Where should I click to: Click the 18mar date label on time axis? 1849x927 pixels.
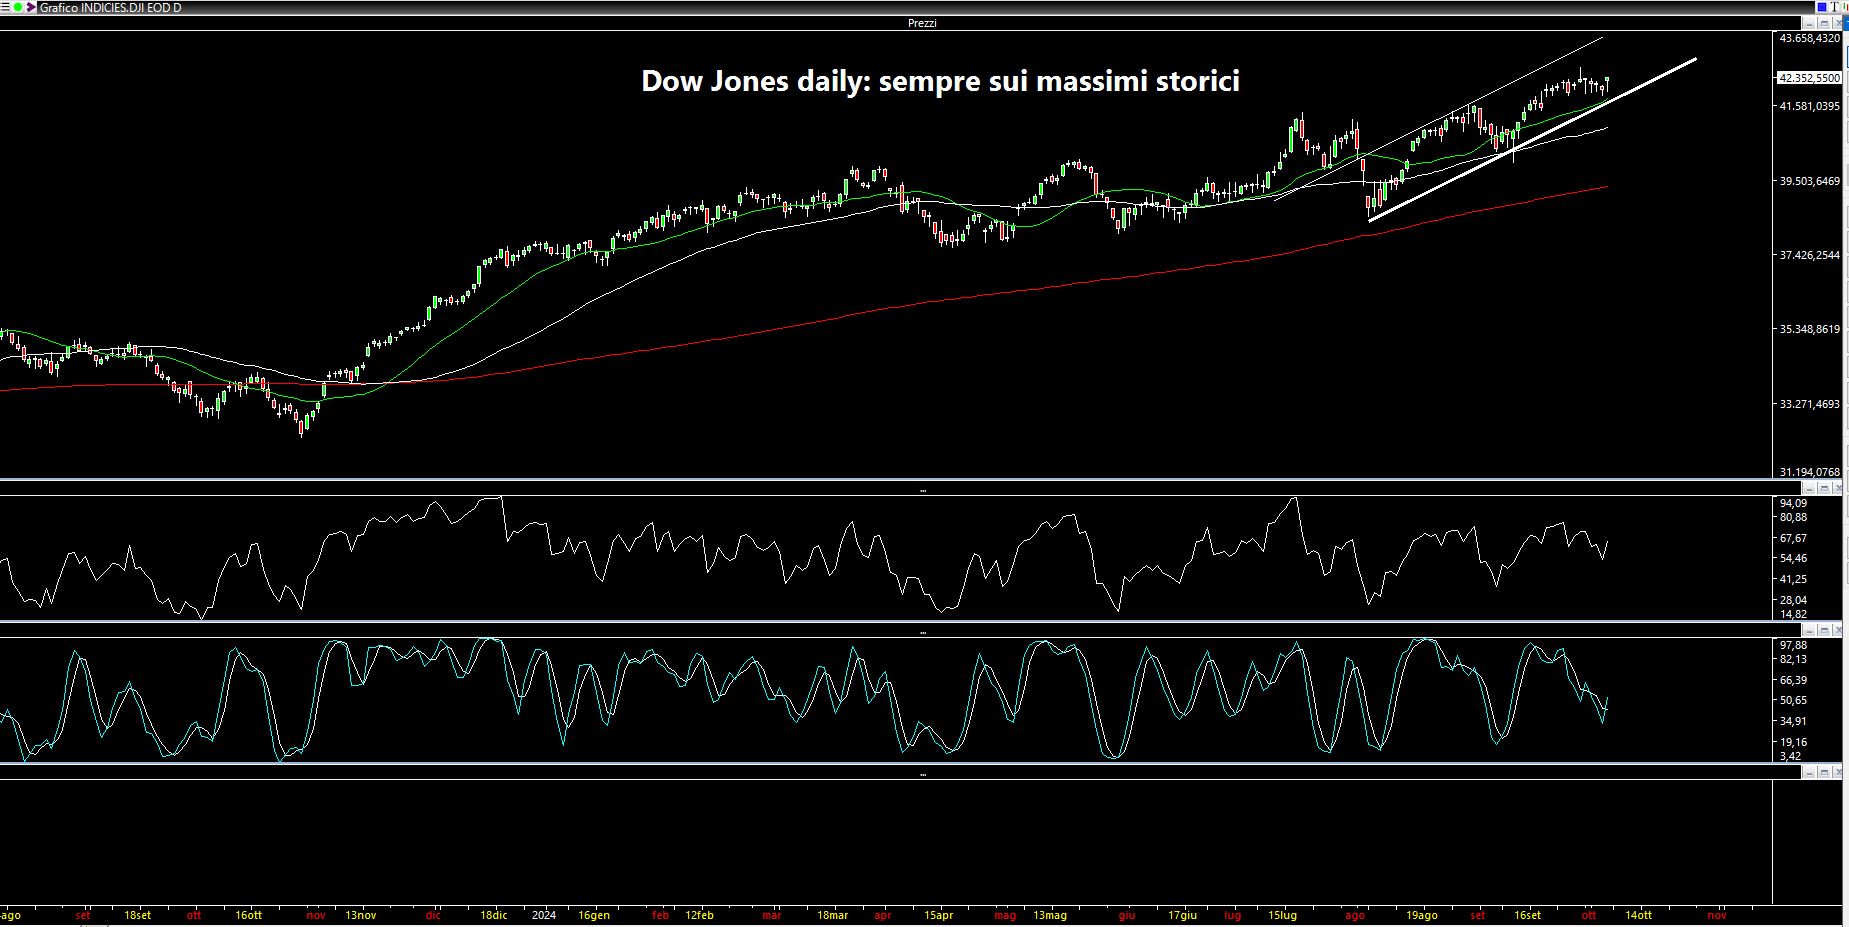point(833,915)
